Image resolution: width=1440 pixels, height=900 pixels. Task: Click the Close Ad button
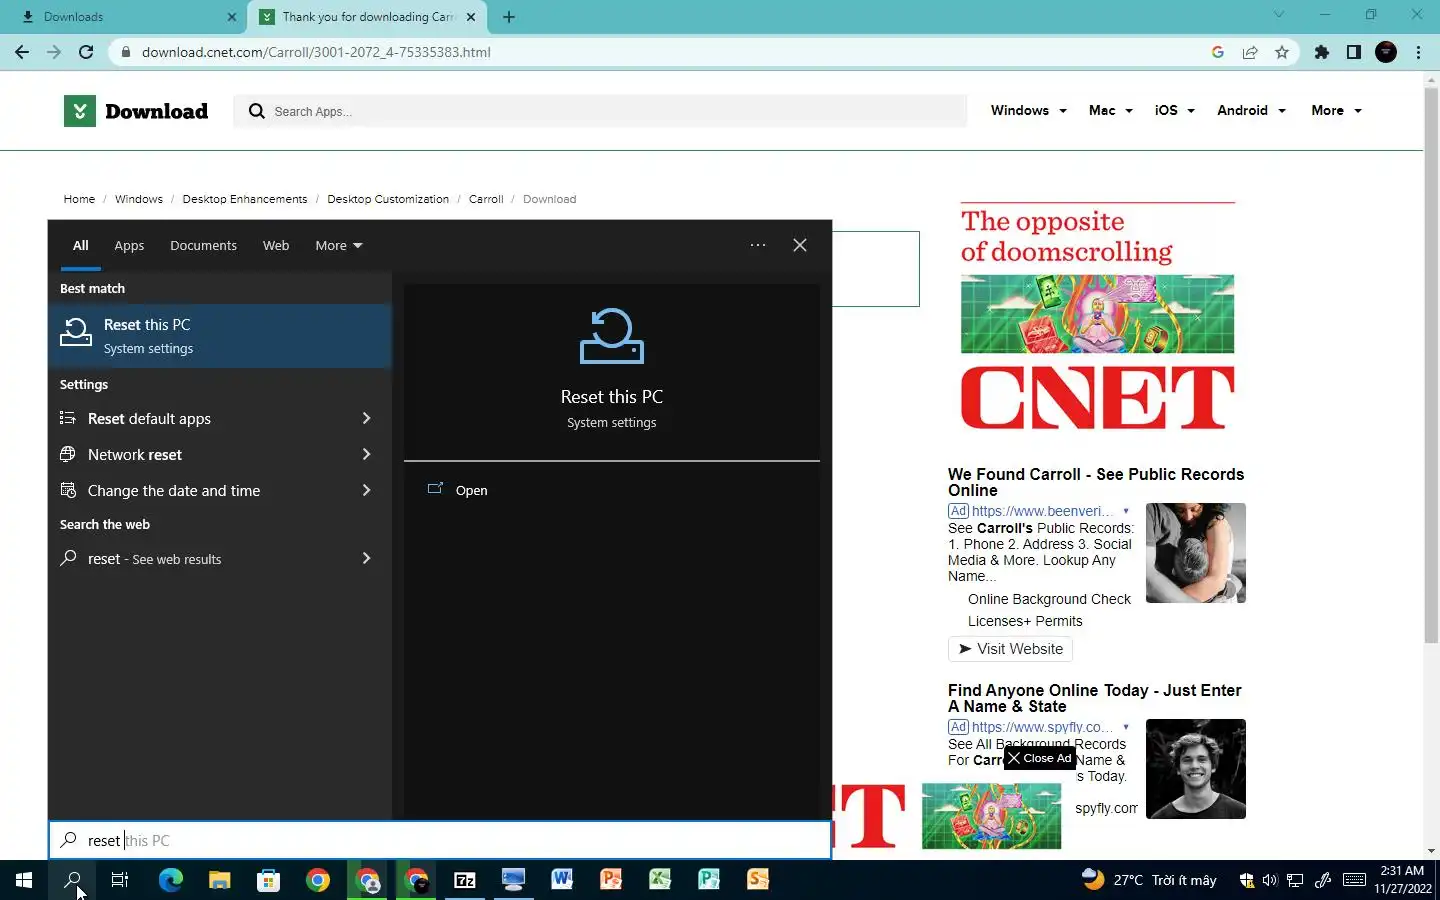[1039, 758]
